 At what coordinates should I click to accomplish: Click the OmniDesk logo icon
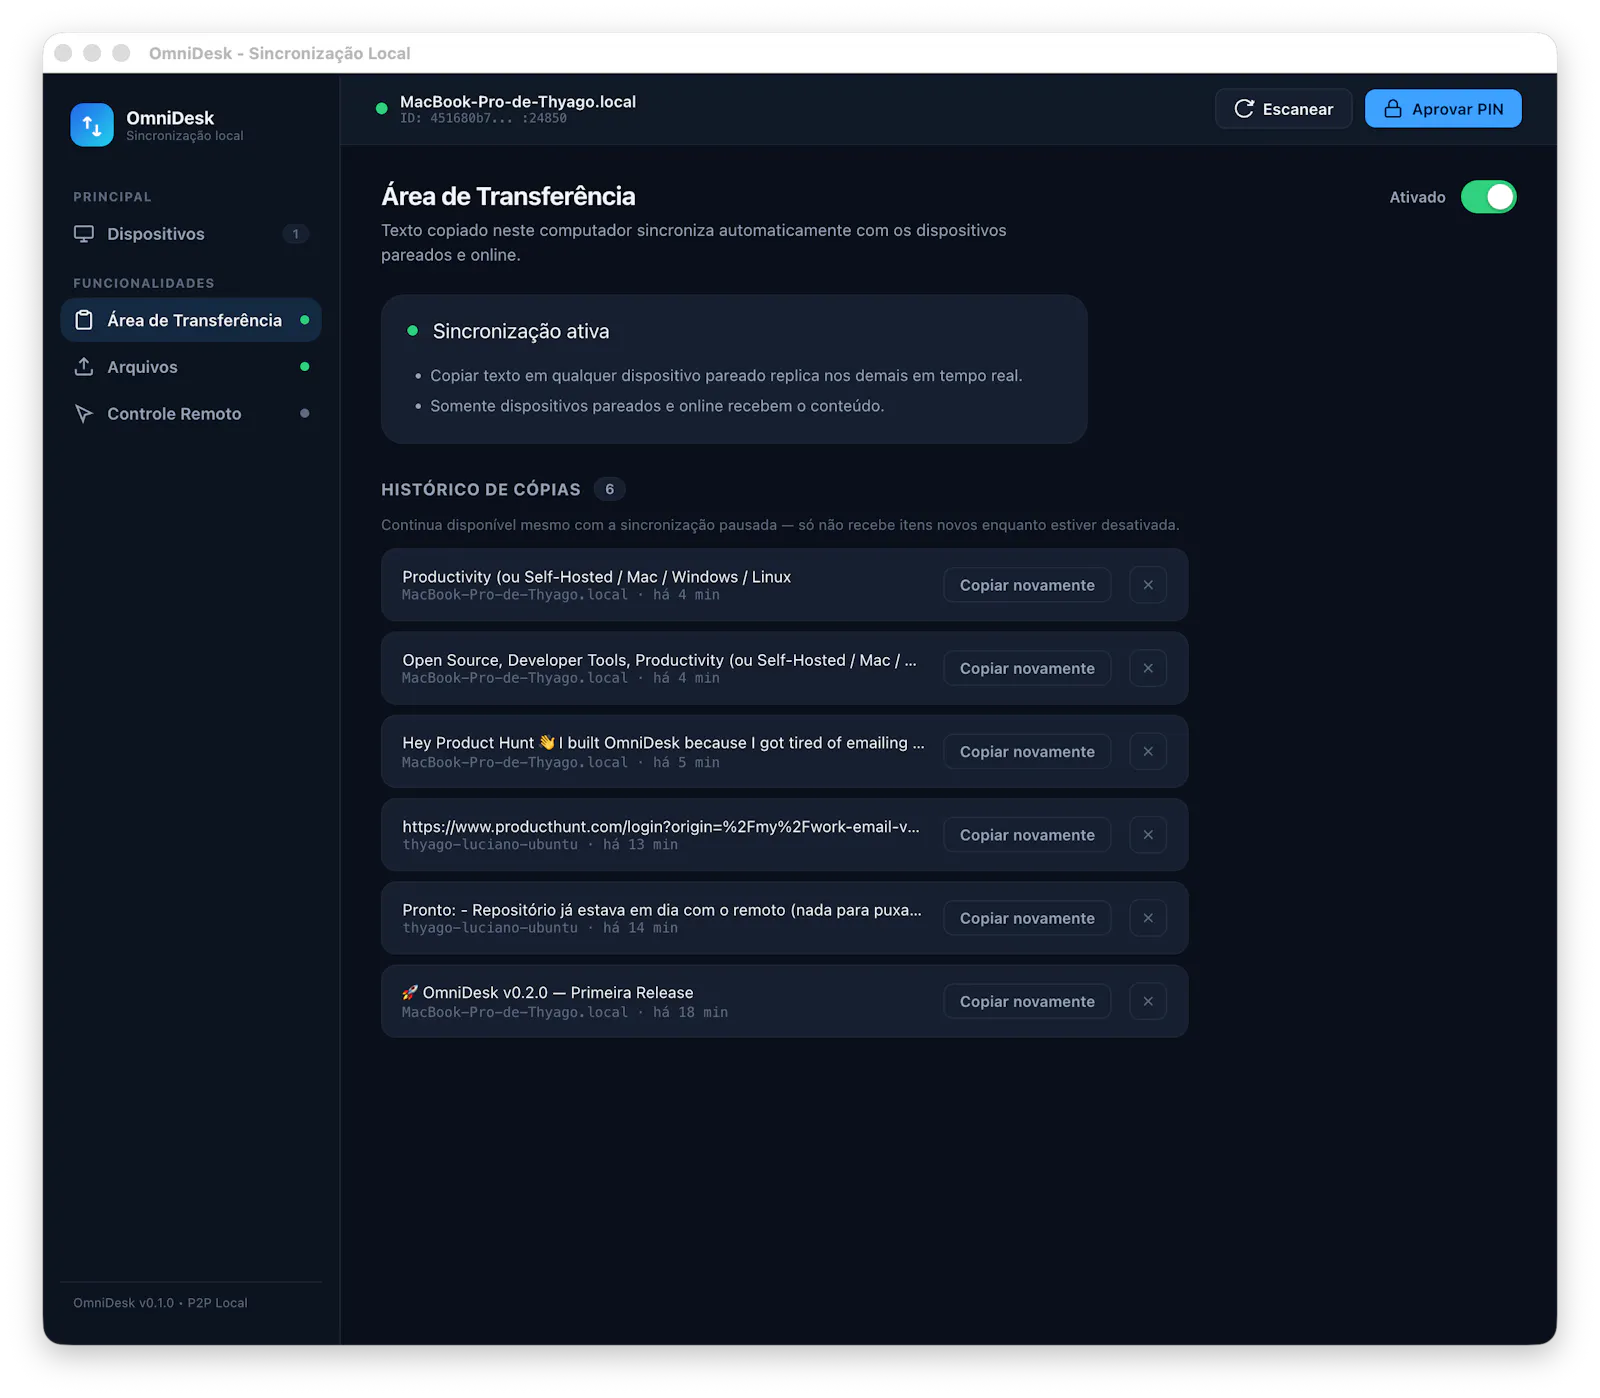tap(92, 125)
